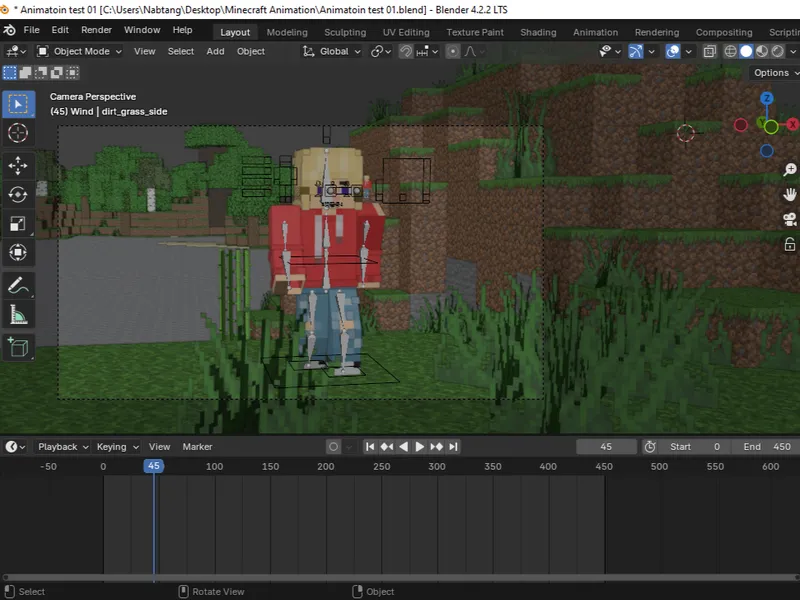Toggle the use preview range clock icon
Screen dimensions: 800x600
[x=650, y=447]
